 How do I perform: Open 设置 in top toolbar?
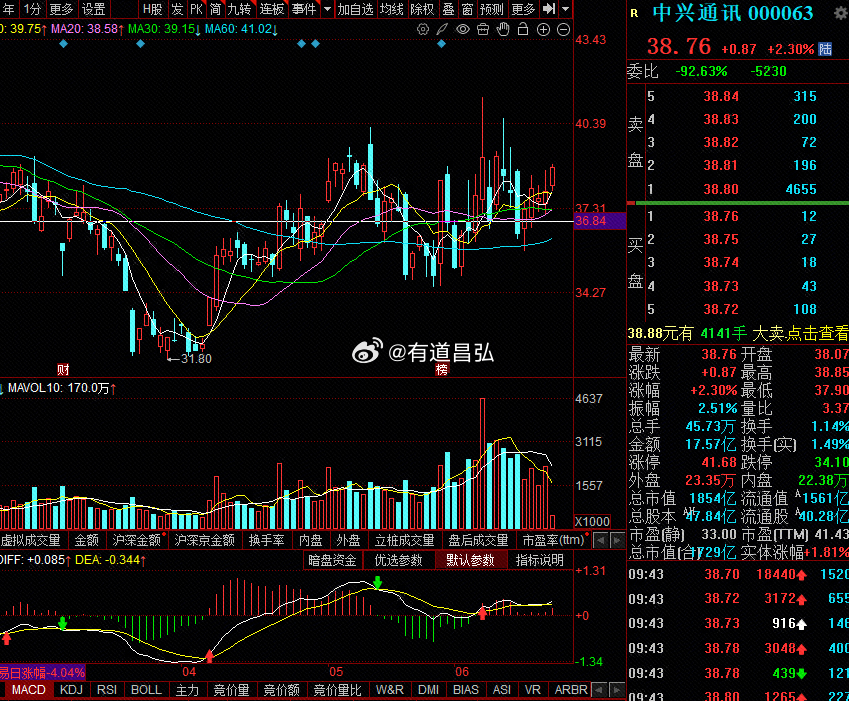pyautogui.click(x=93, y=9)
